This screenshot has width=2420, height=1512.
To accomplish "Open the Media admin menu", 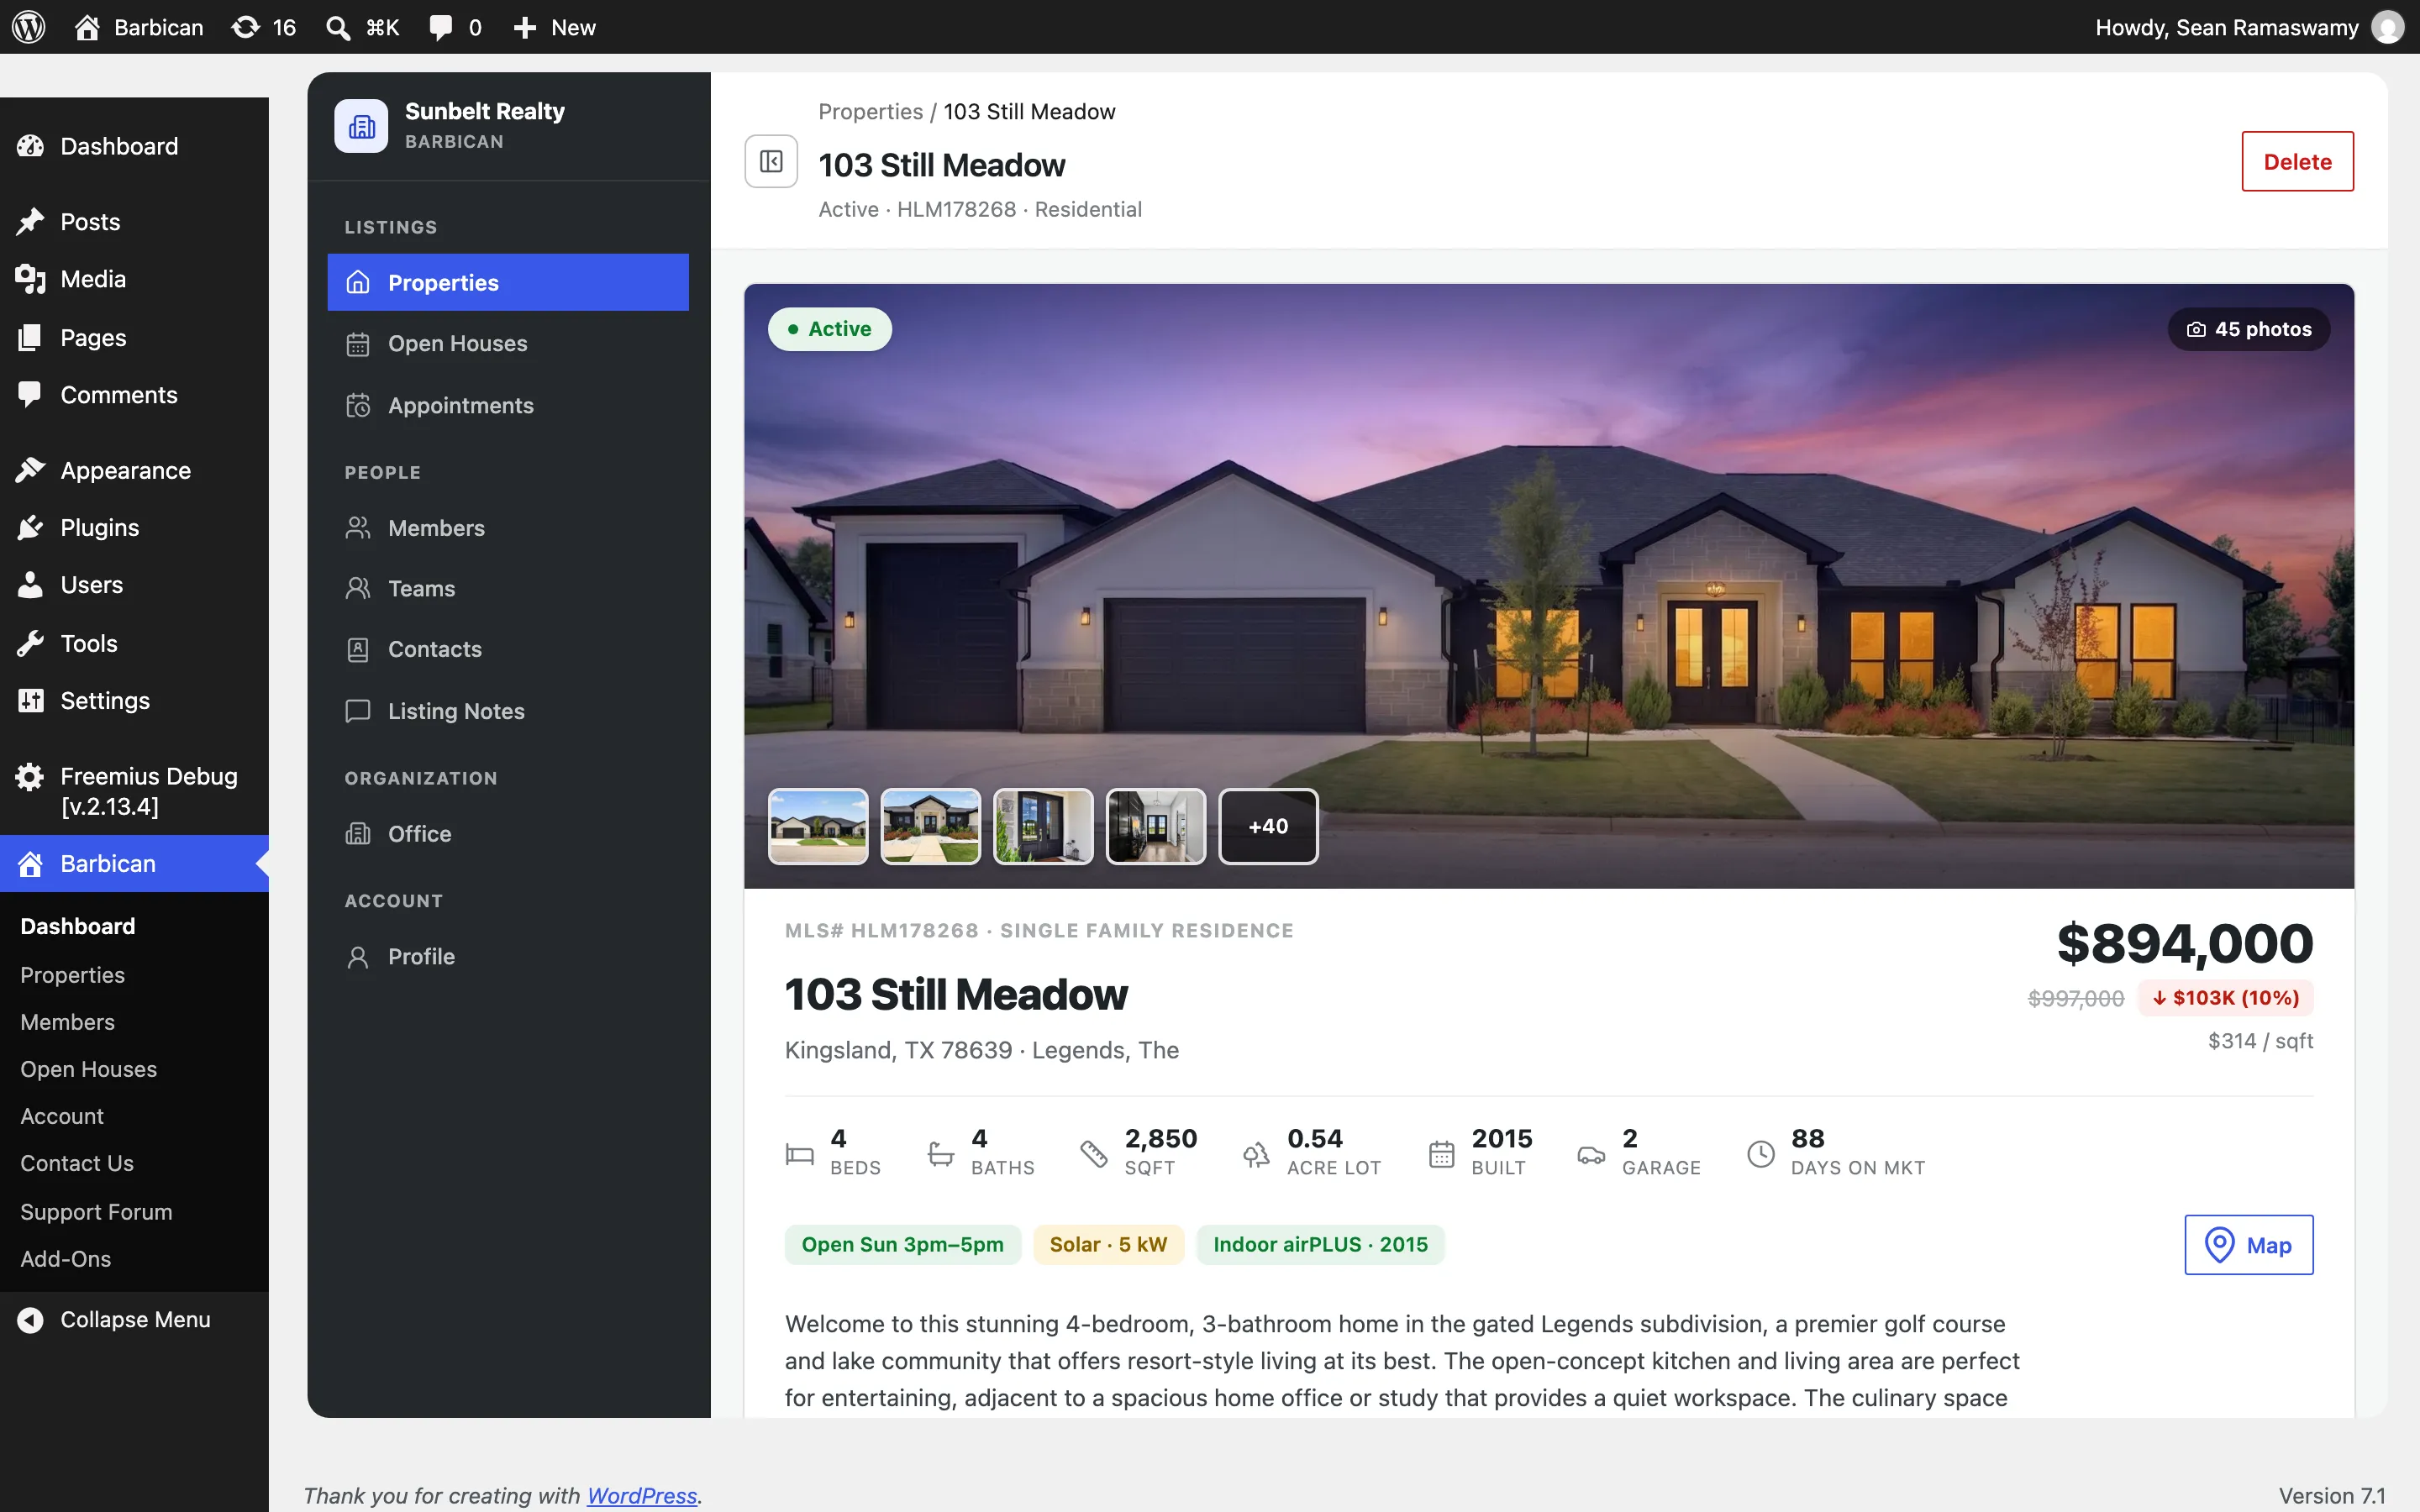I will (134, 279).
